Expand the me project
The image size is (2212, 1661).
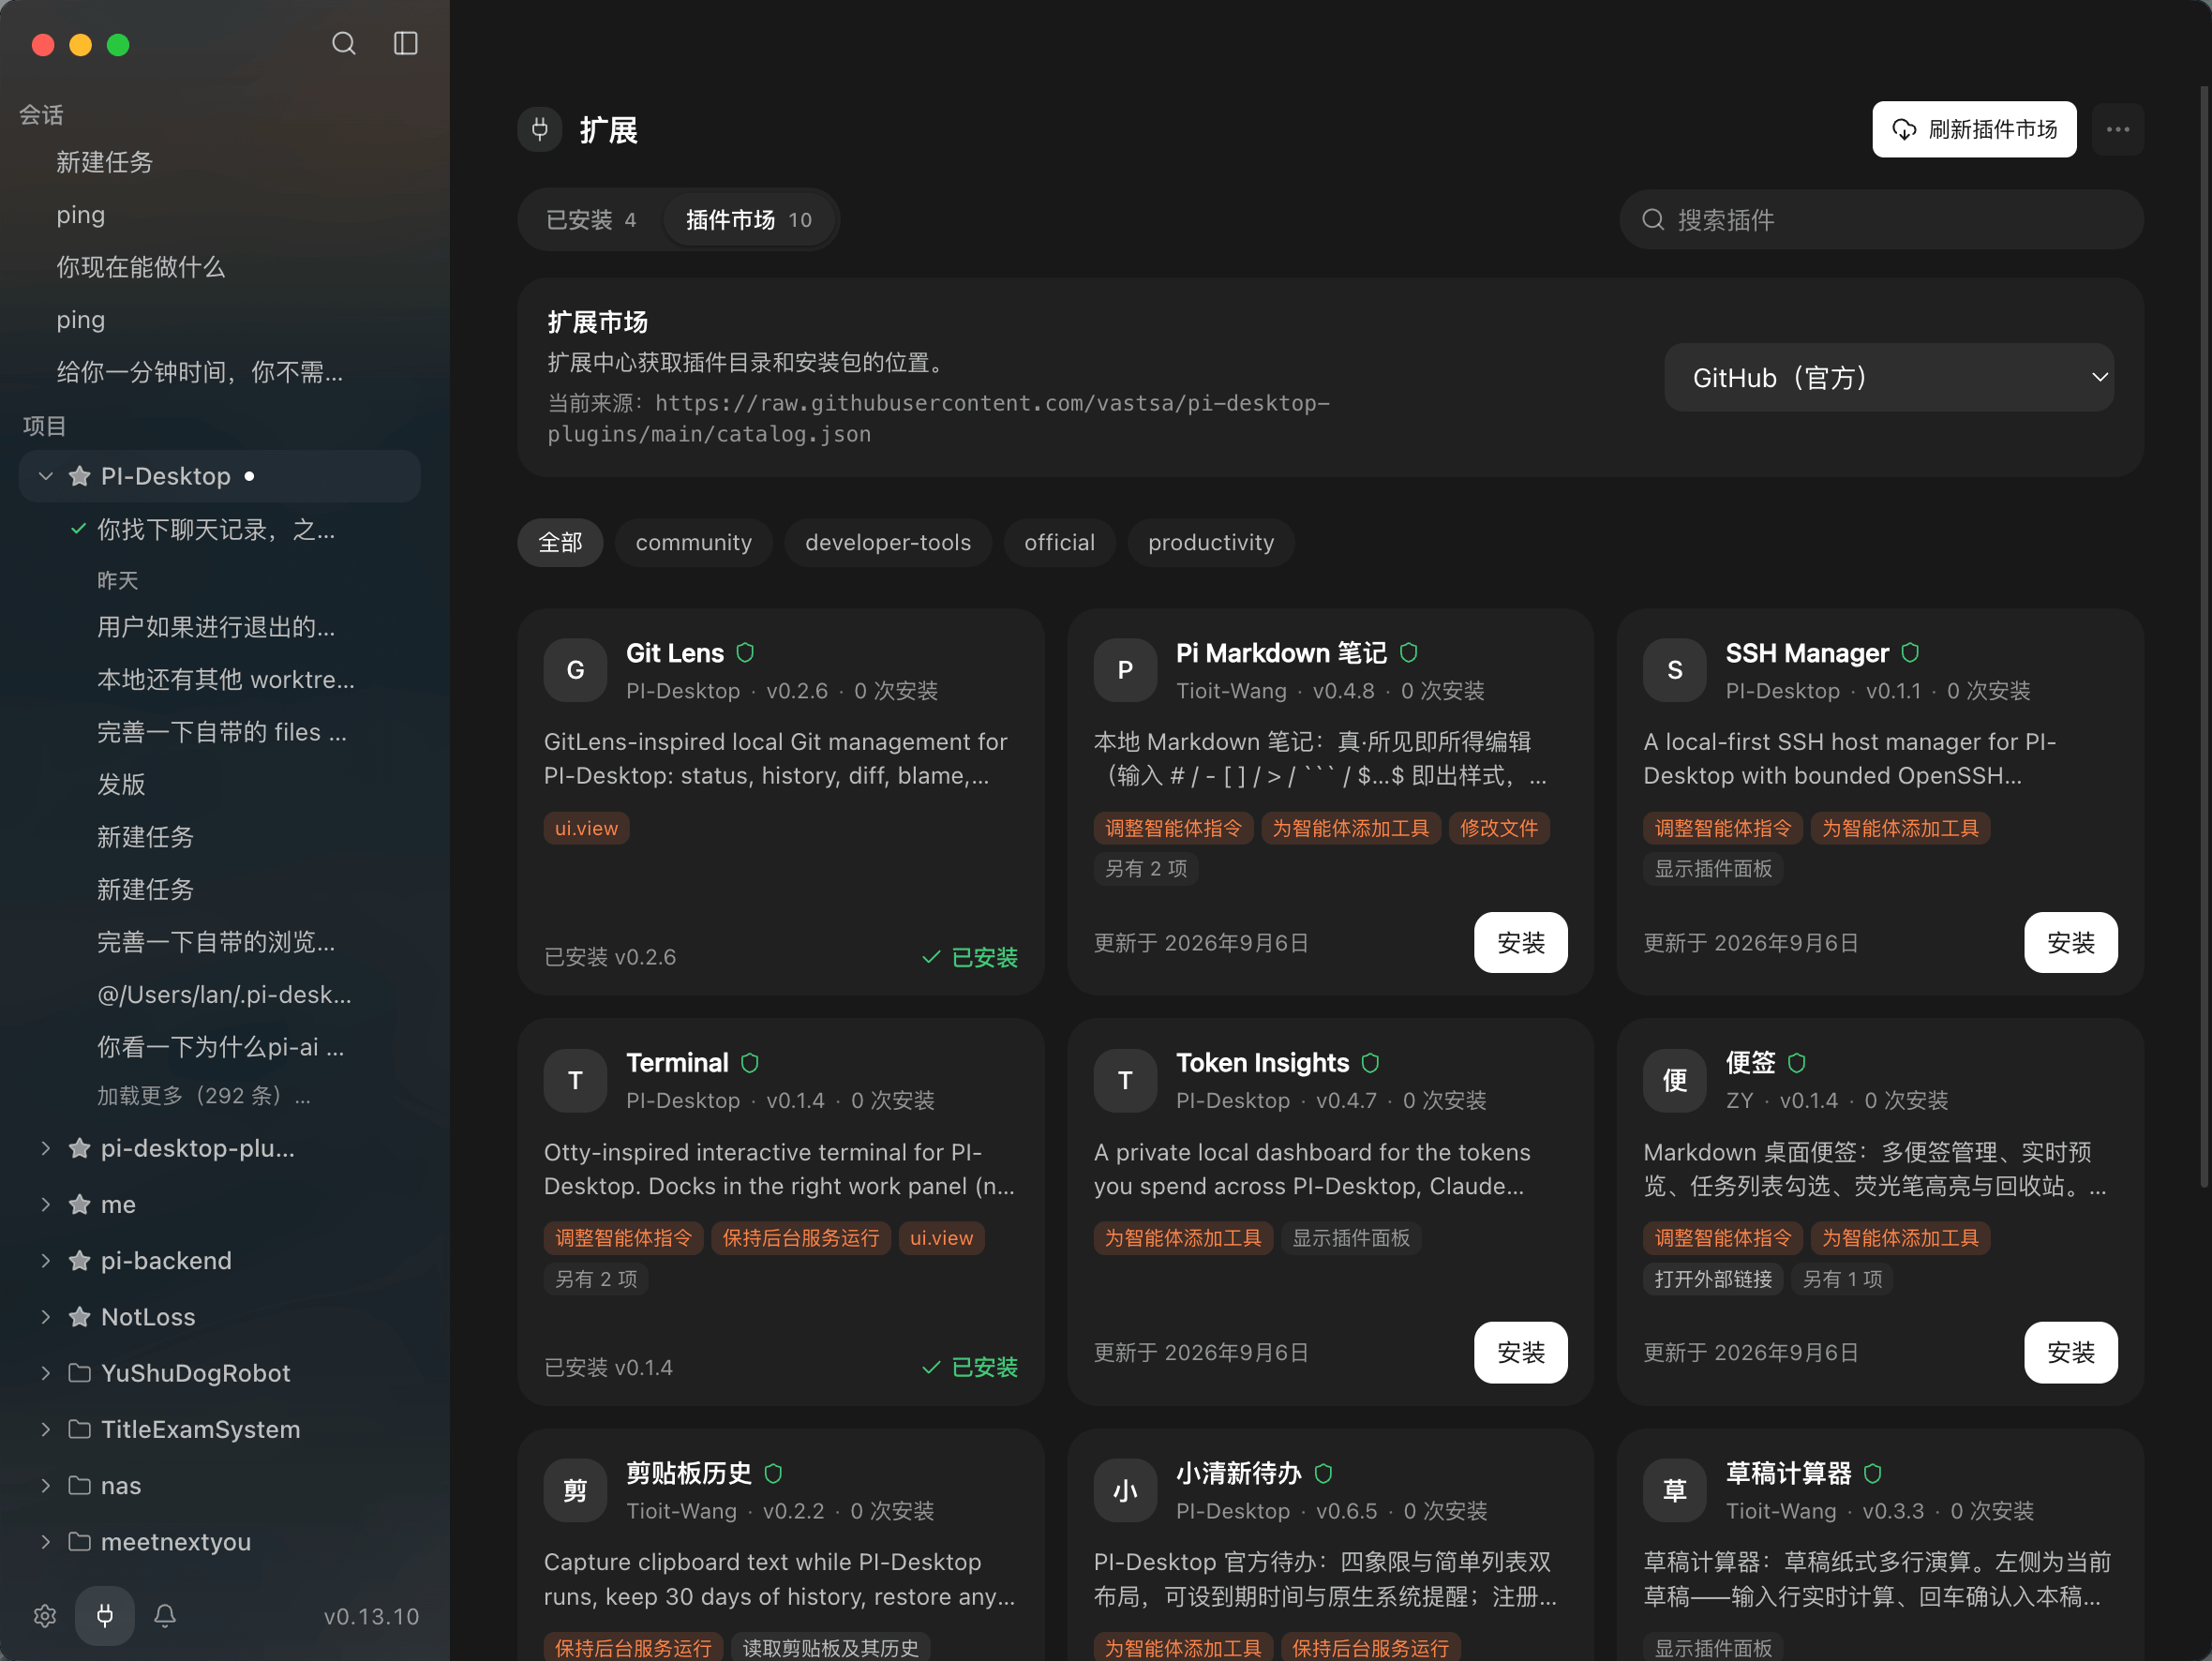[x=45, y=1204]
